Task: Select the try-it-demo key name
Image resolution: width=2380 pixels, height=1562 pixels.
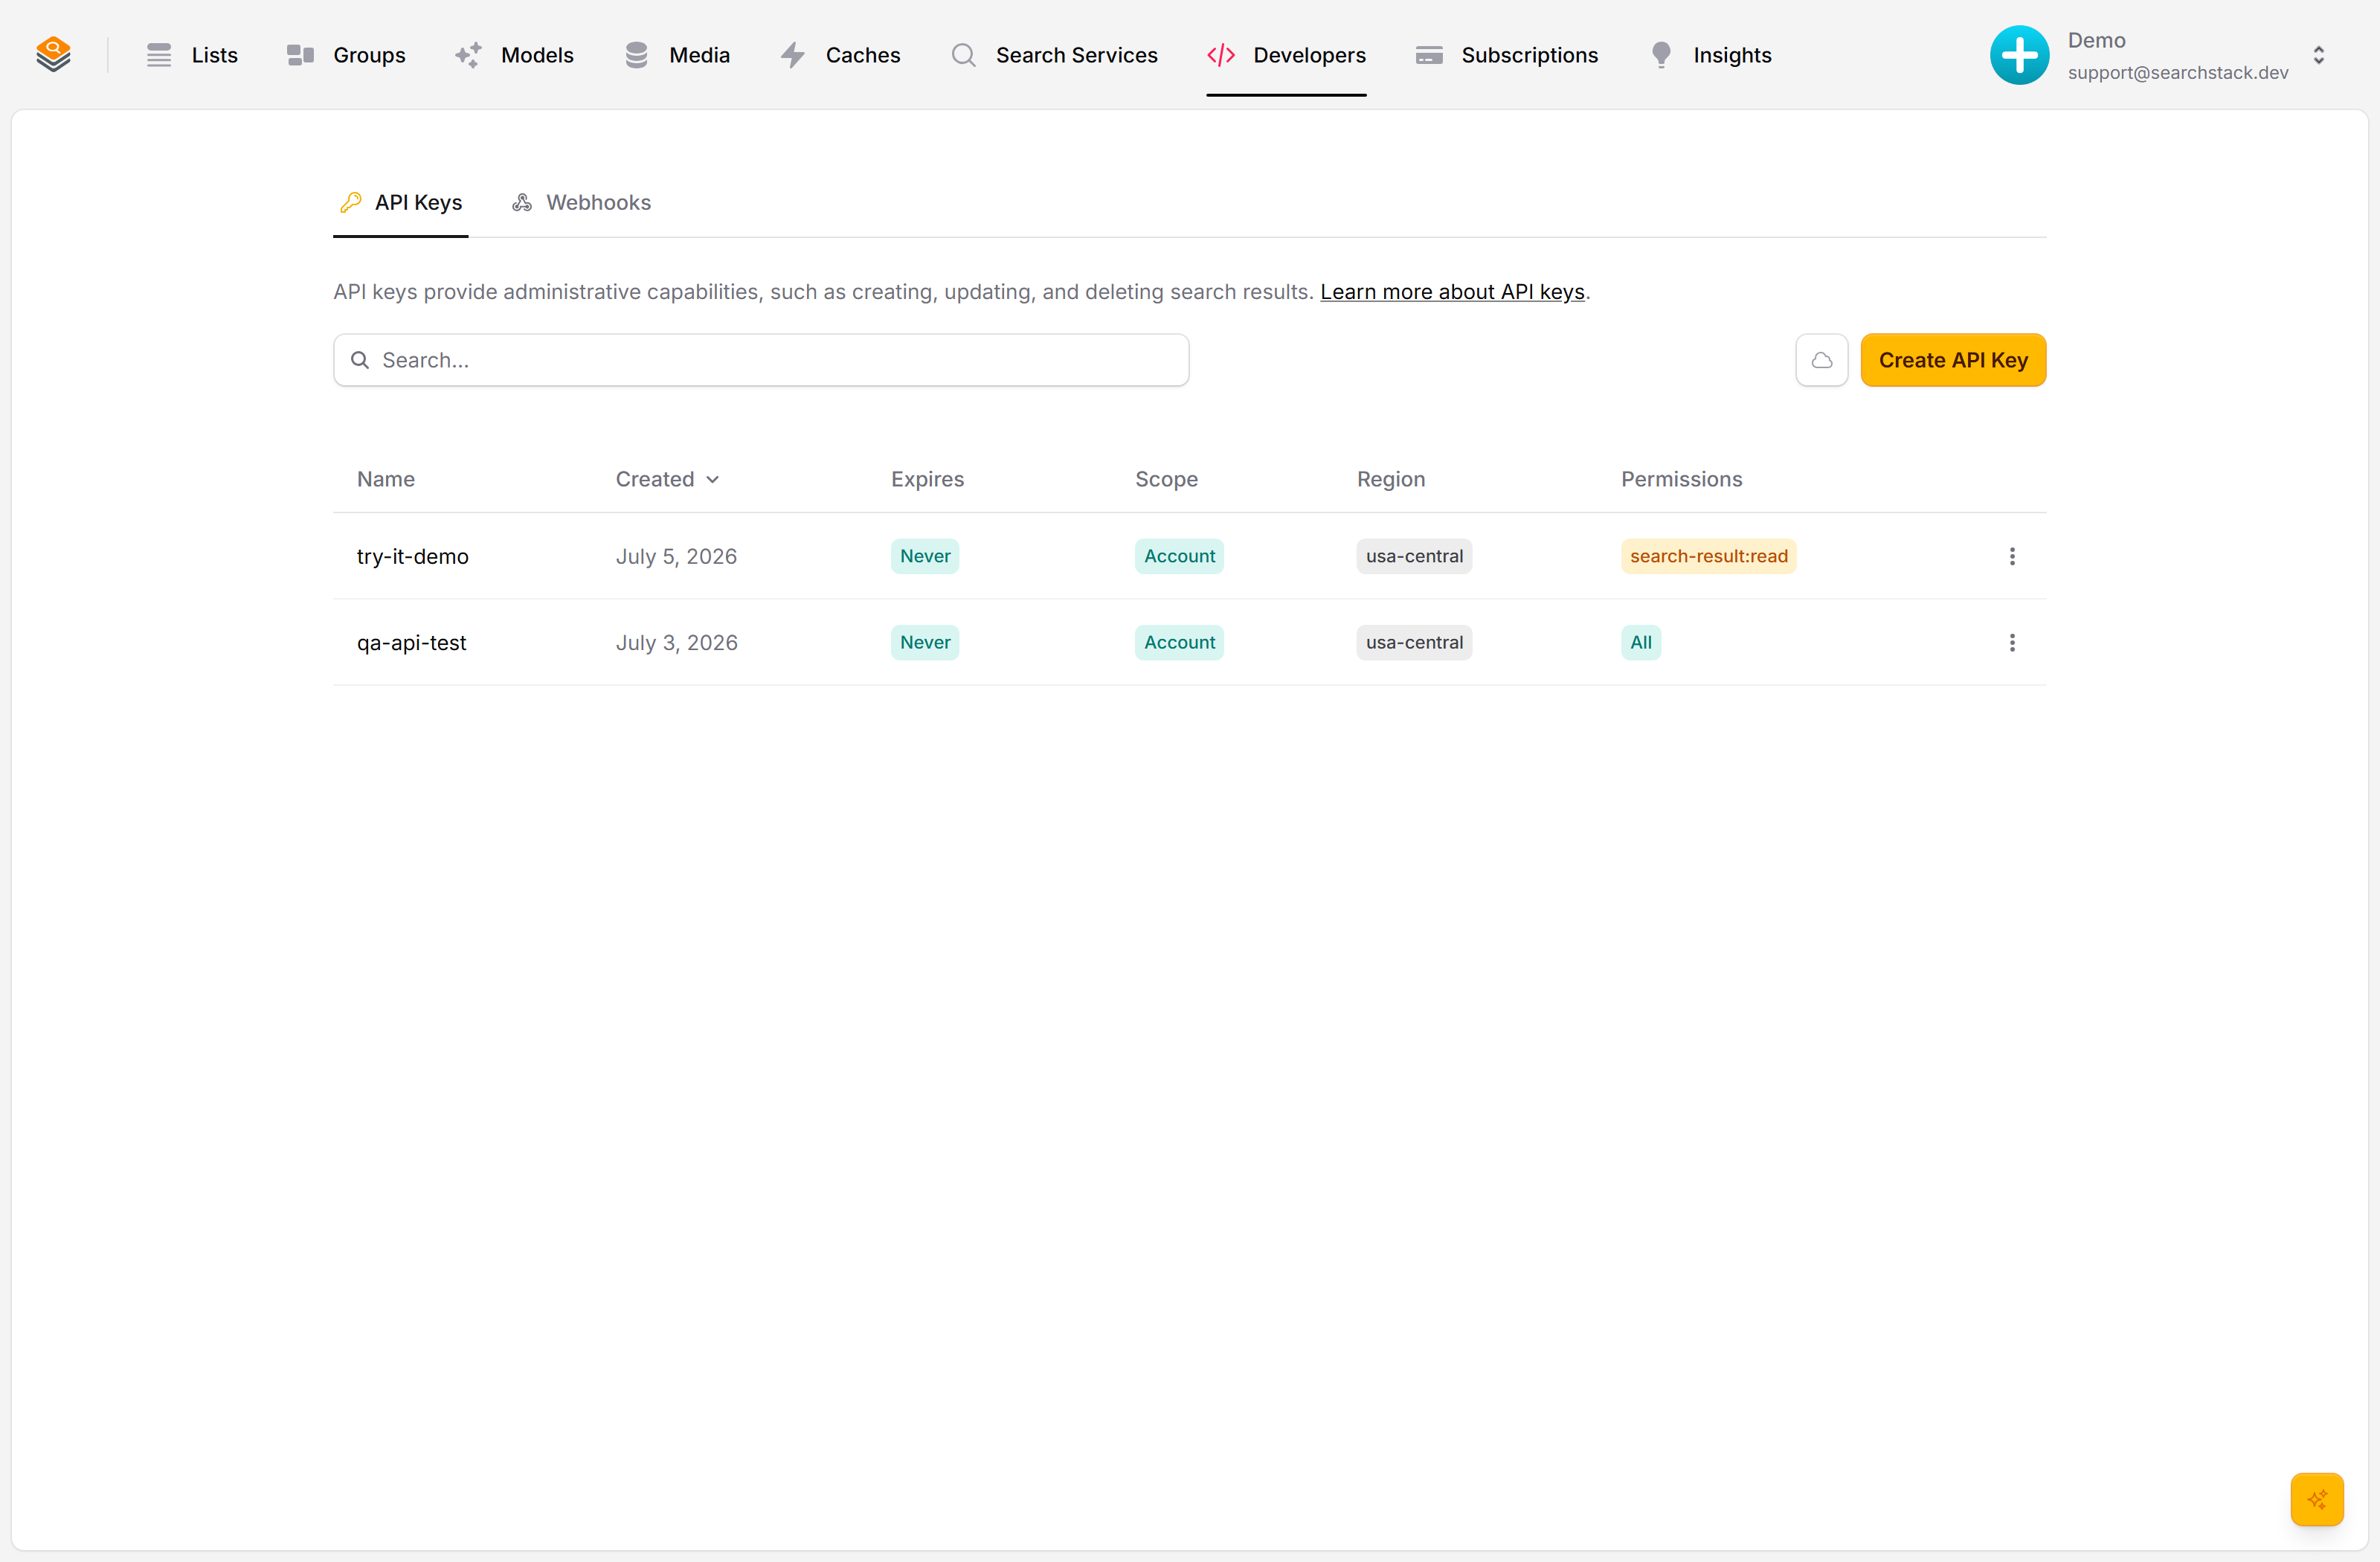Action: 413,556
